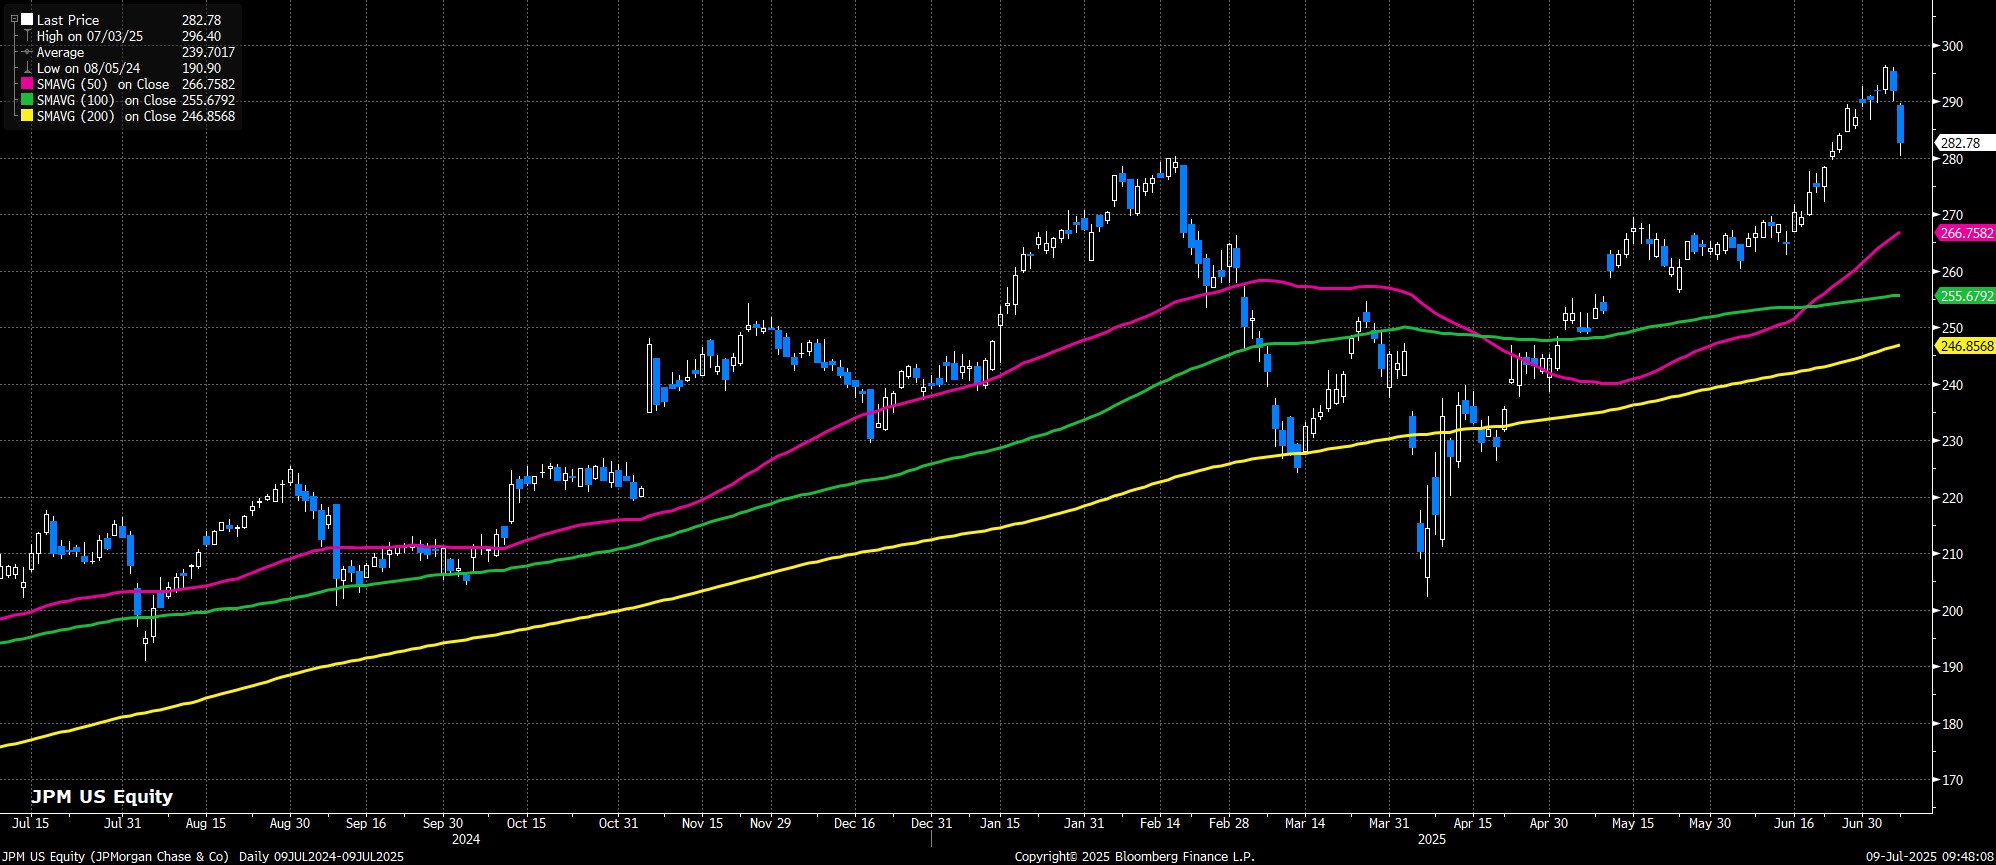Click the Average marker icon in legend
Viewport: 1996px width, 865px height.
coord(27,52)
